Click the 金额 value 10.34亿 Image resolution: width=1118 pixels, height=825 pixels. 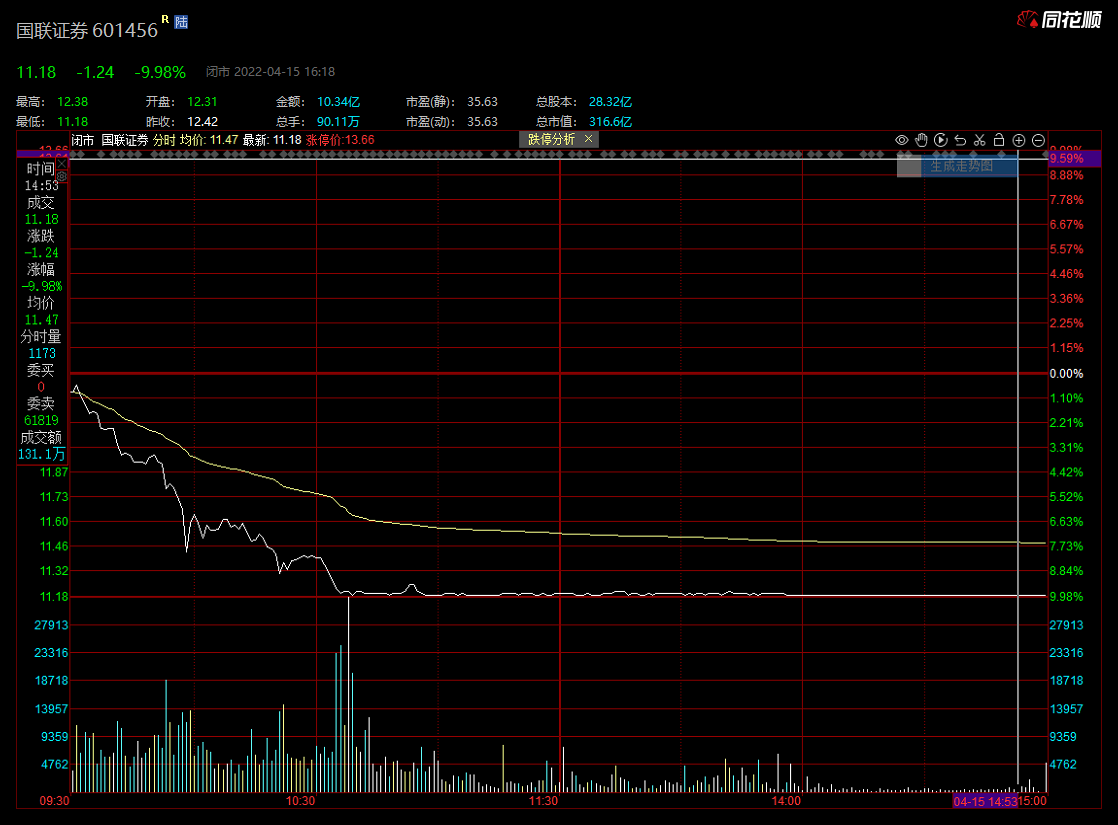[339, 102]
